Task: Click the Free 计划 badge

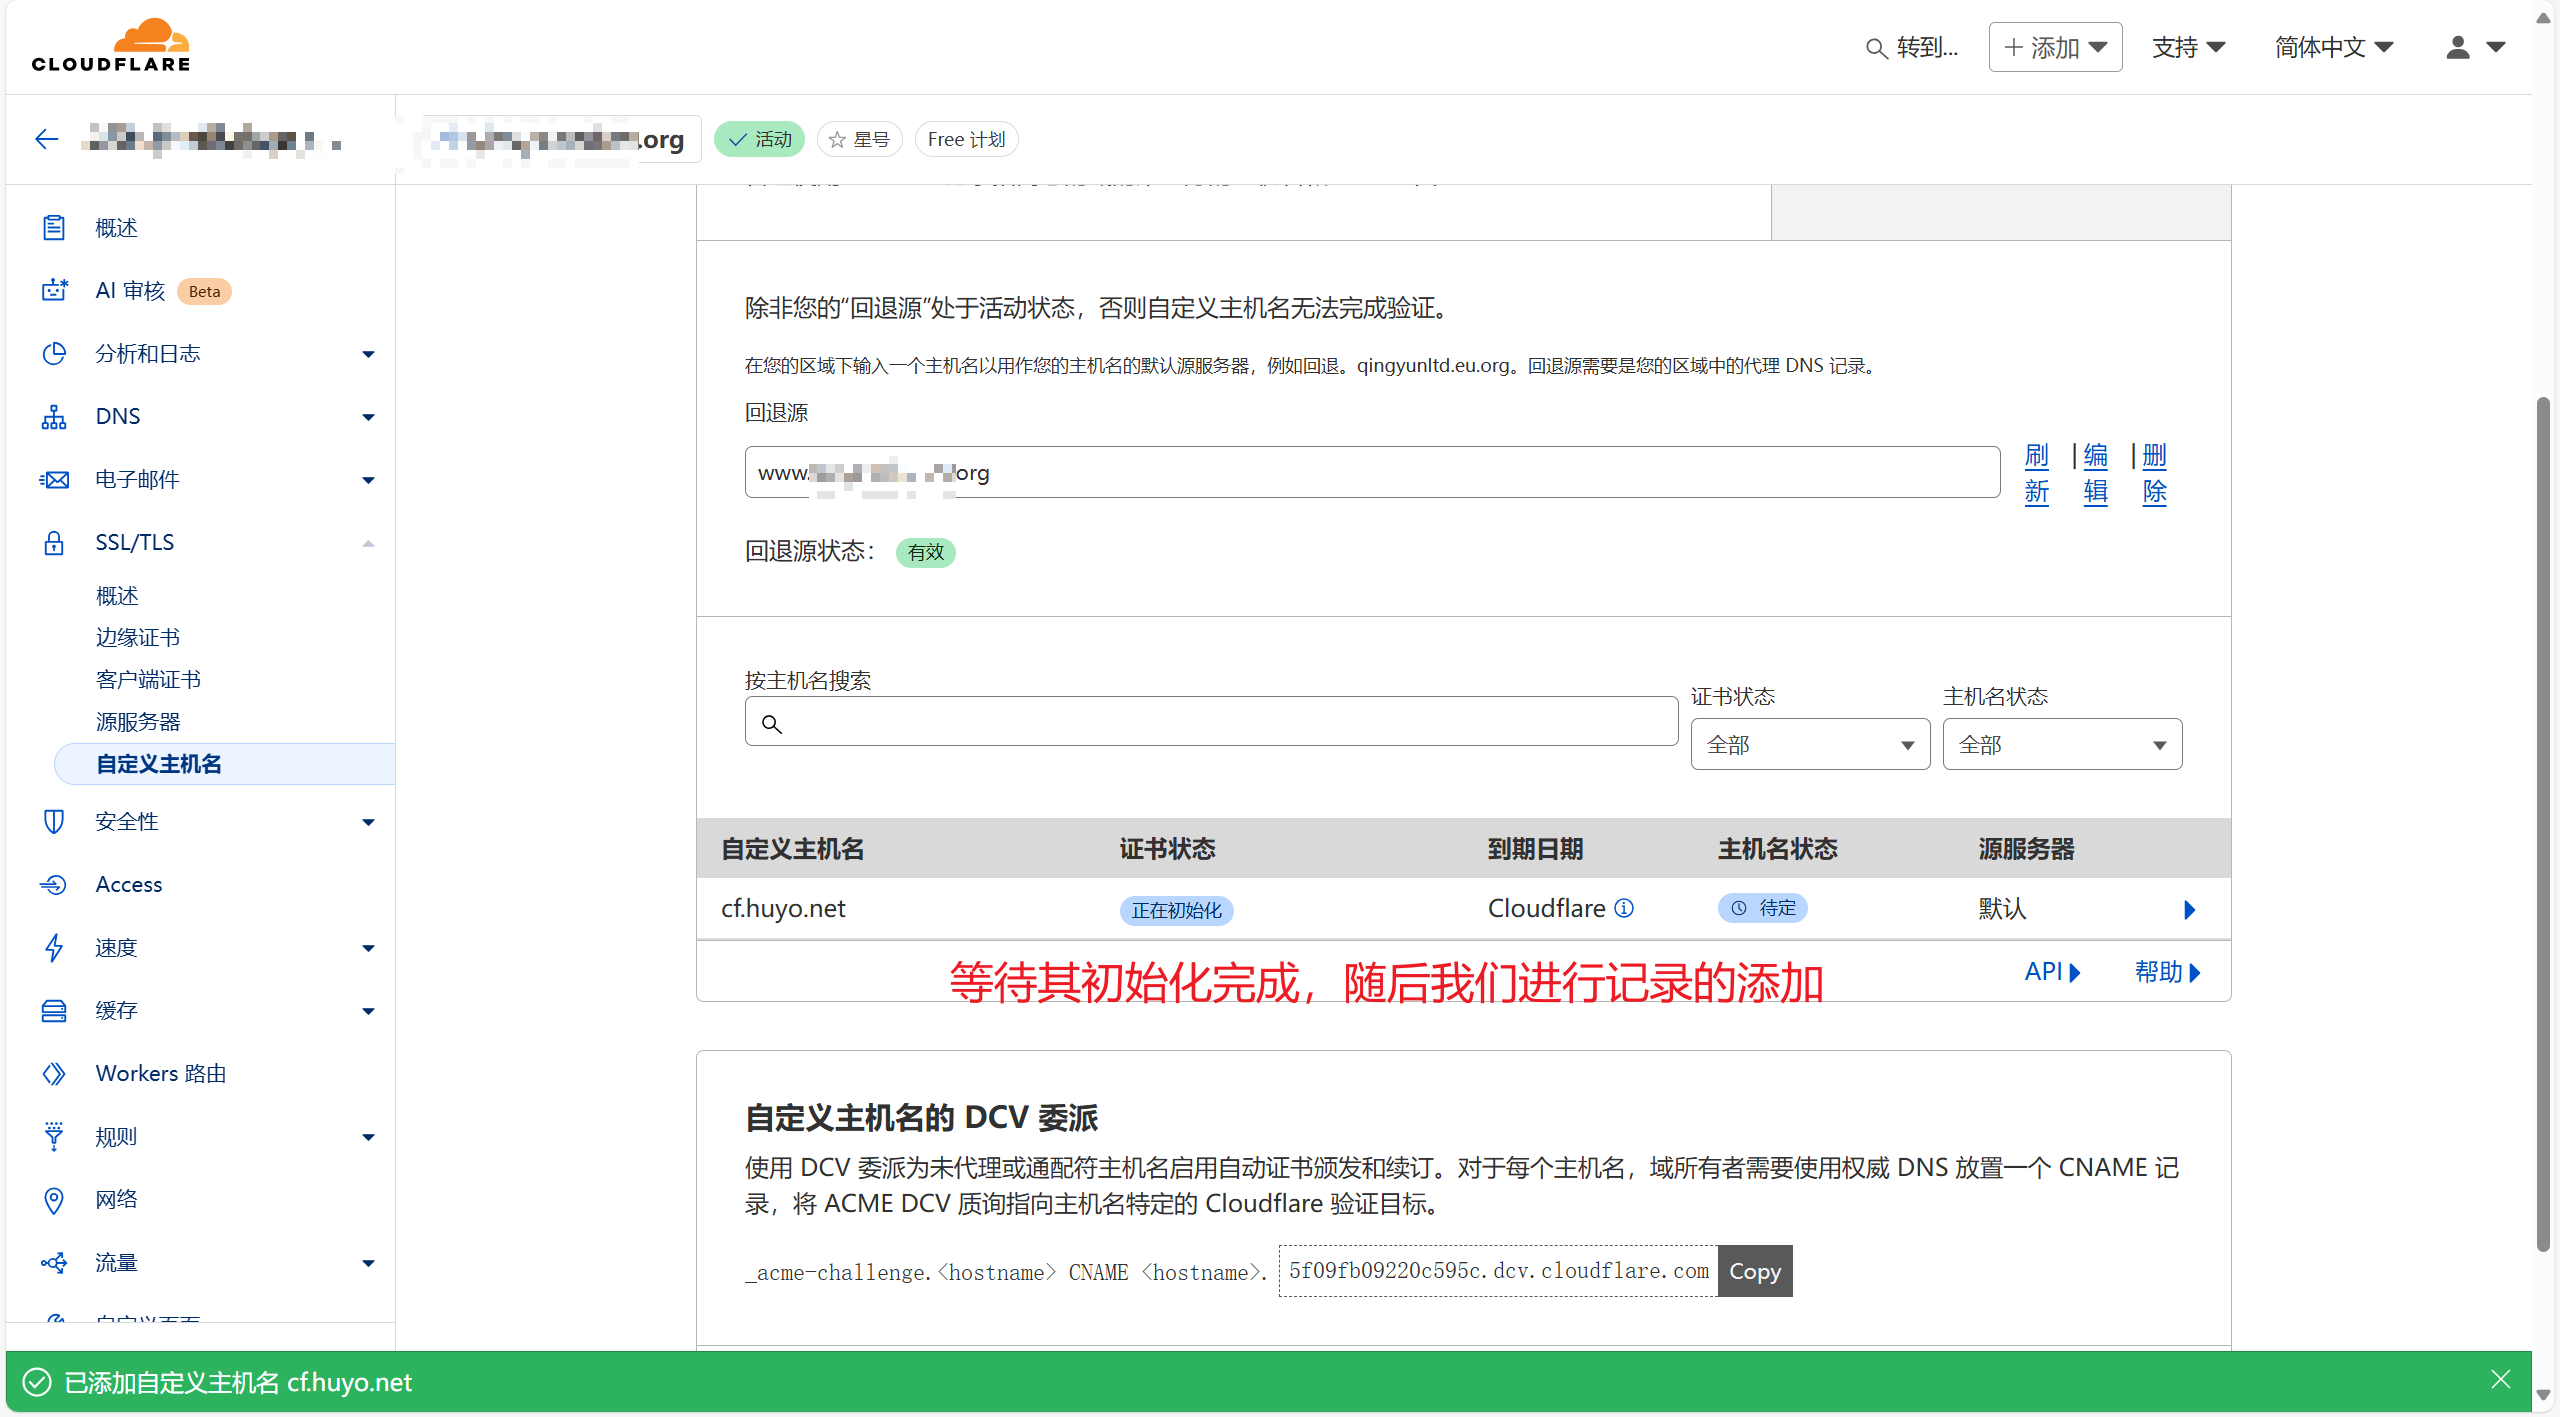Action: pyautogui.click(x=966, y=140)
